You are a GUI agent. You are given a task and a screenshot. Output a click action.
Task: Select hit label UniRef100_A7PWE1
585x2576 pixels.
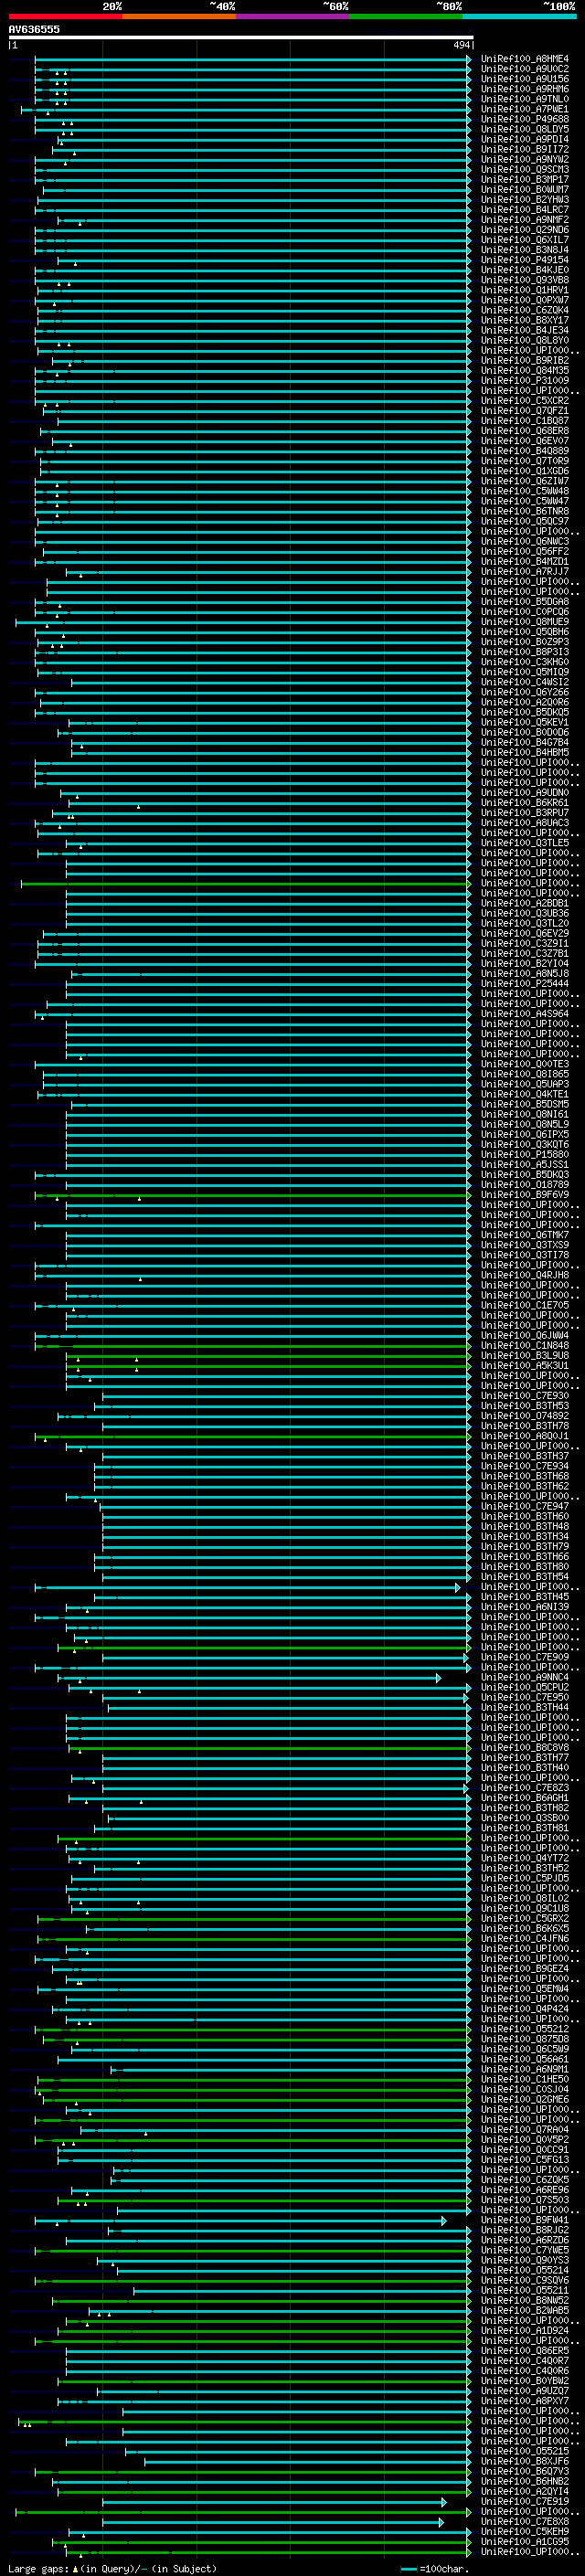pos(525,109)
